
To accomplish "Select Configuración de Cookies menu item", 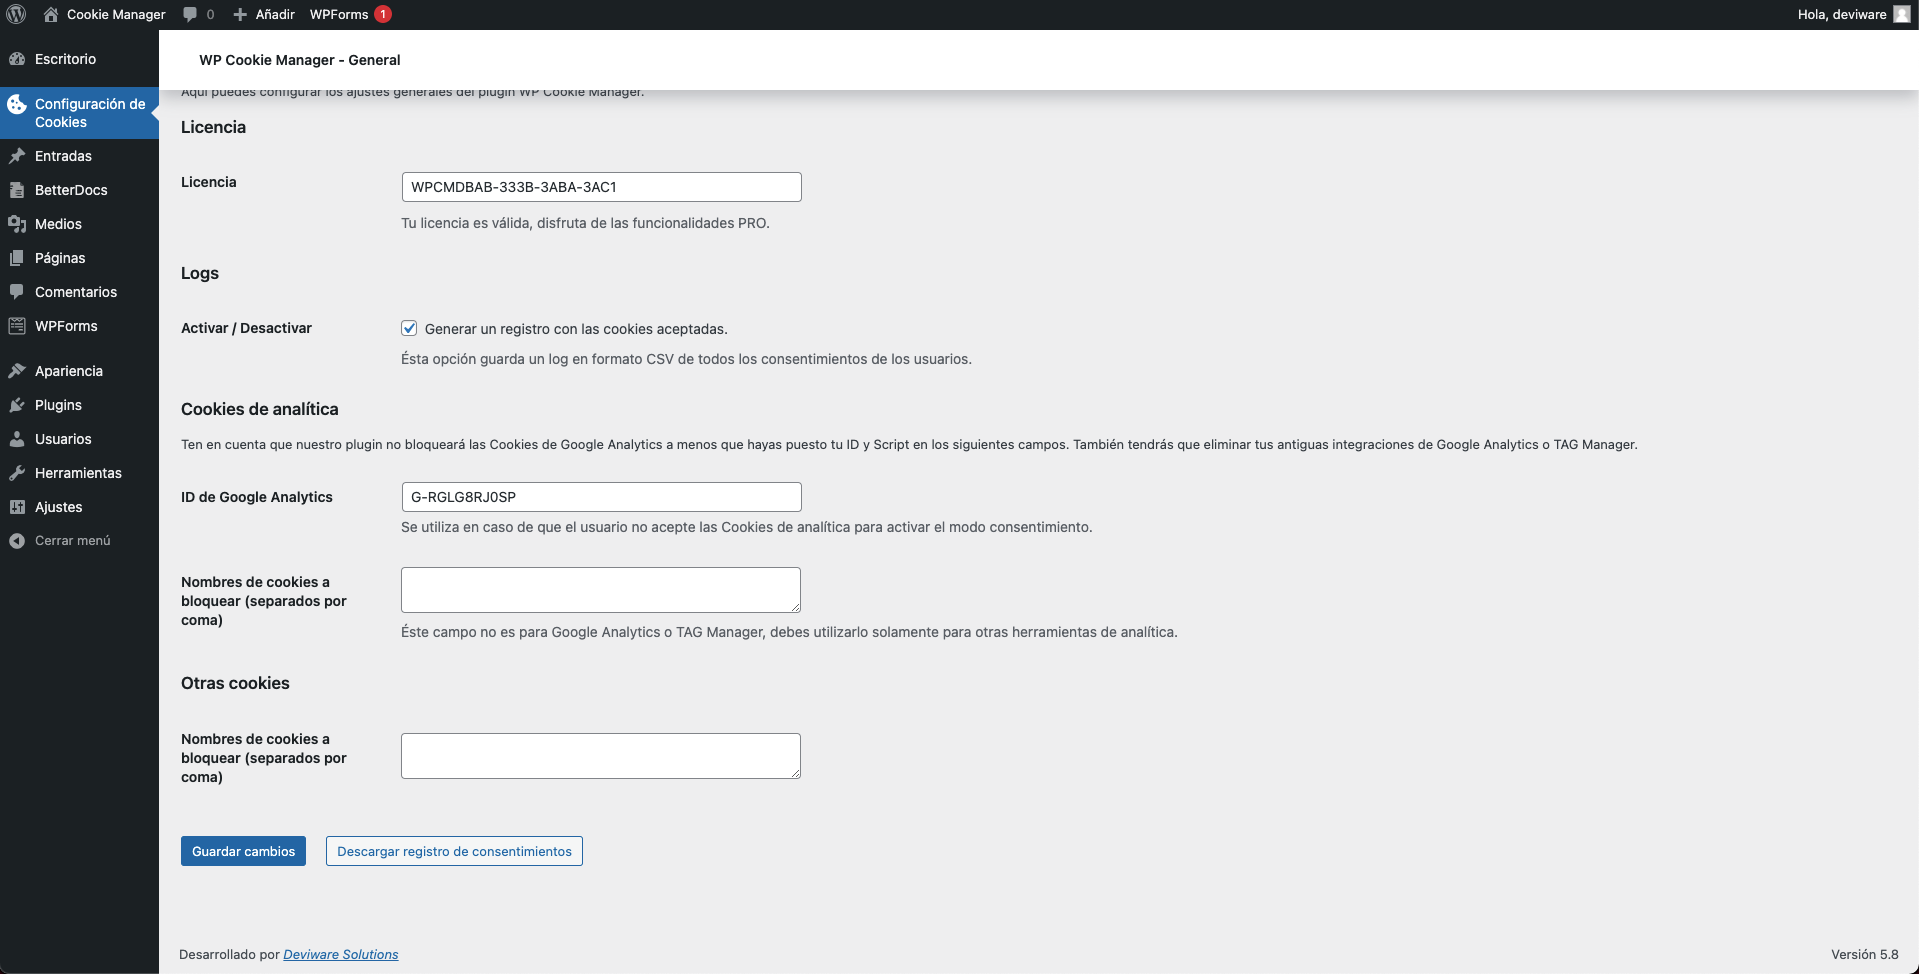I will coord(79,113).
